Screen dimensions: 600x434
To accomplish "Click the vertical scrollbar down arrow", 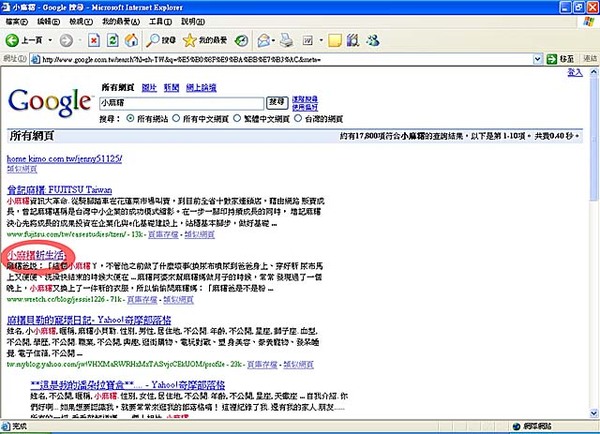I will coord(594,413).
